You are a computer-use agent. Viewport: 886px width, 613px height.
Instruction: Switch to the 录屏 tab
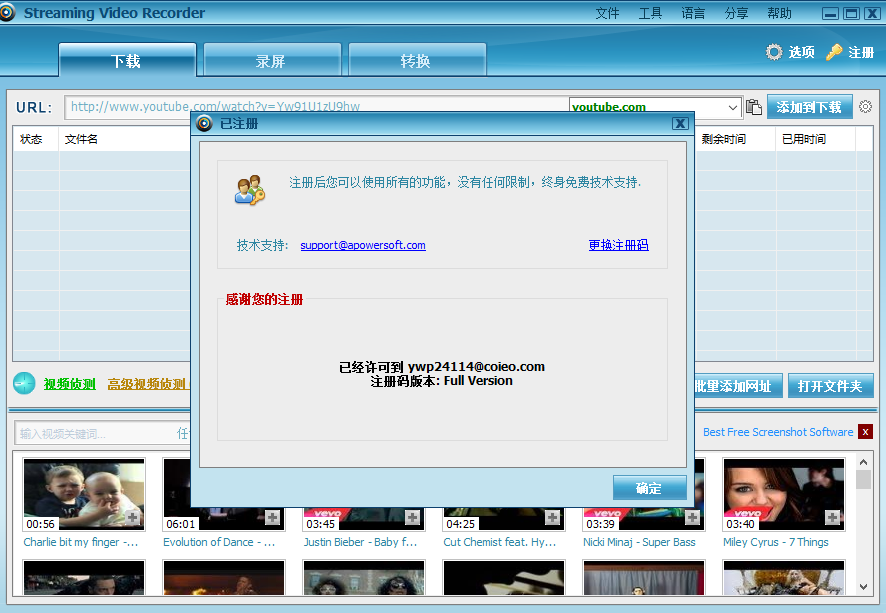(x=271, y=61)
